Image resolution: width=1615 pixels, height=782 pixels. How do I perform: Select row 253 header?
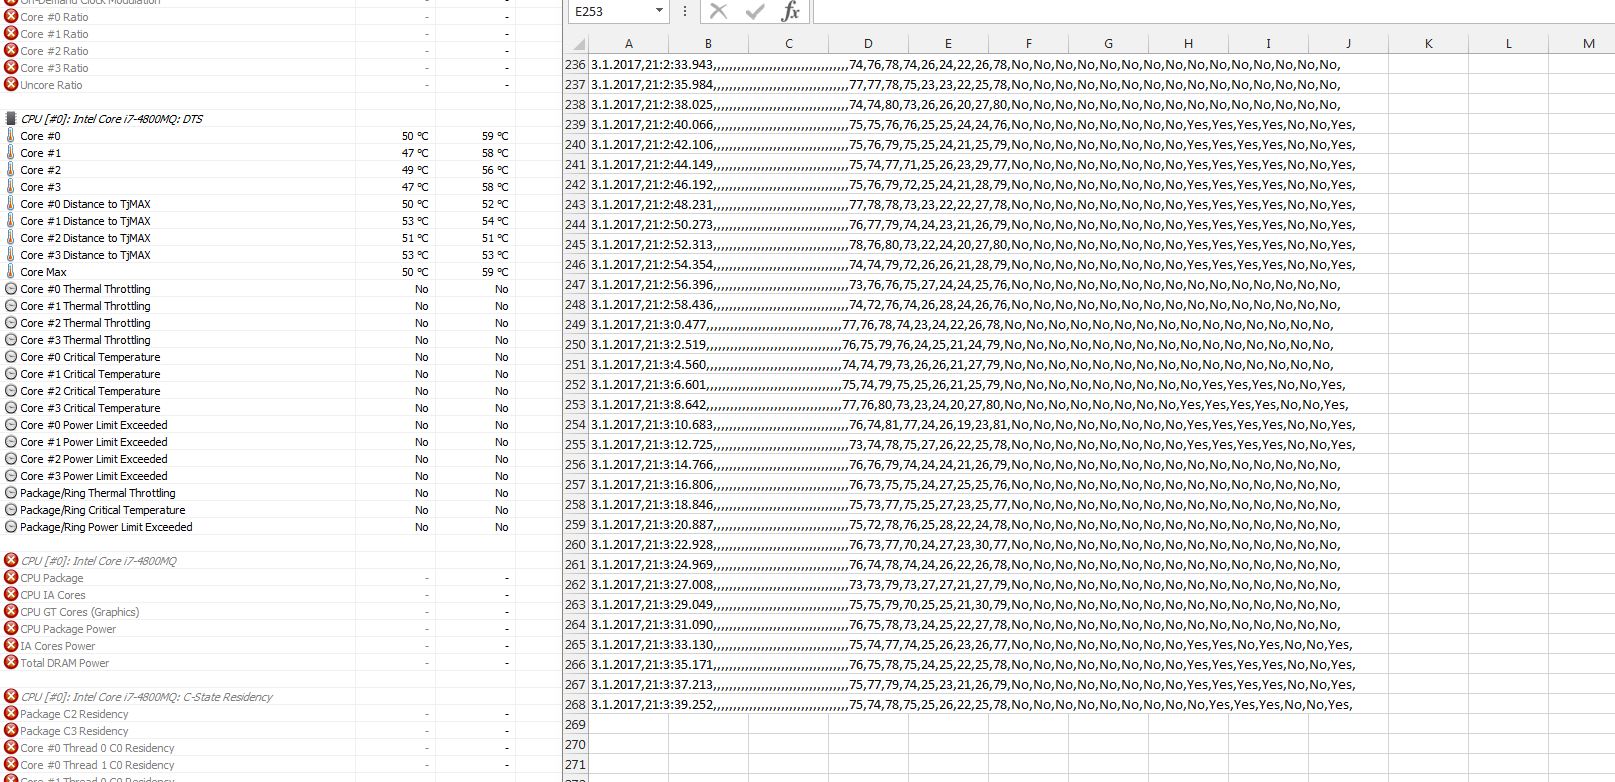click(x=575, y=405)
